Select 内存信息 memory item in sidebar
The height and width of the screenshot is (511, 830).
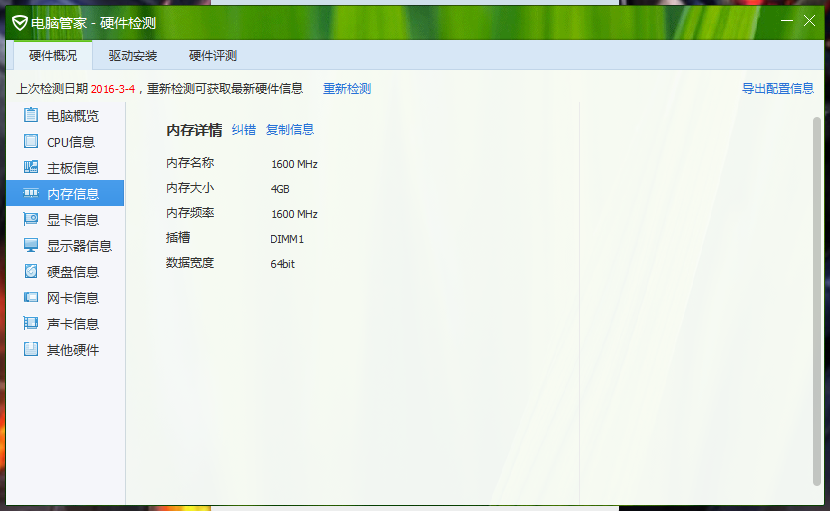click(72, 193)
